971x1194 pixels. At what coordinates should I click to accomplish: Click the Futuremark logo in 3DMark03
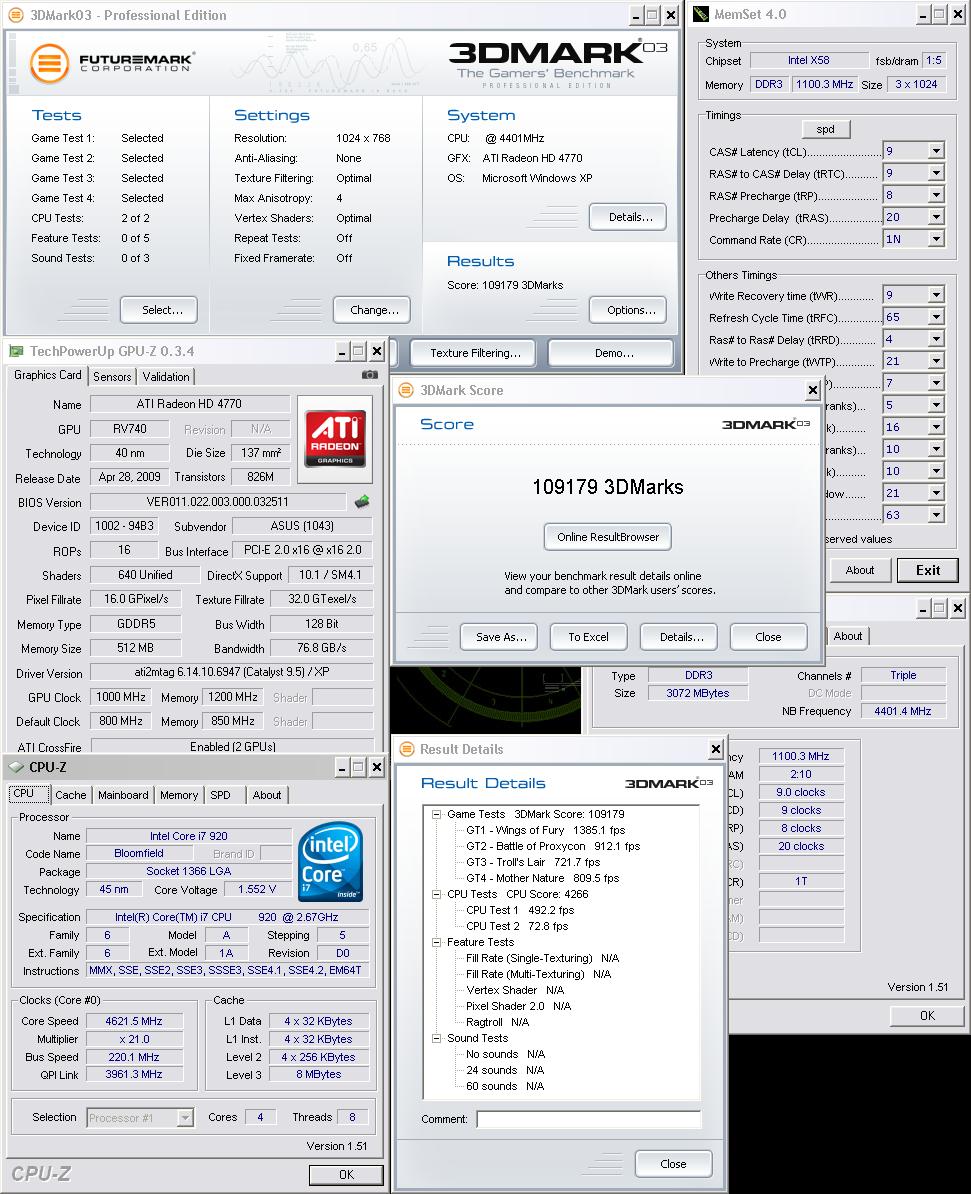112,62
